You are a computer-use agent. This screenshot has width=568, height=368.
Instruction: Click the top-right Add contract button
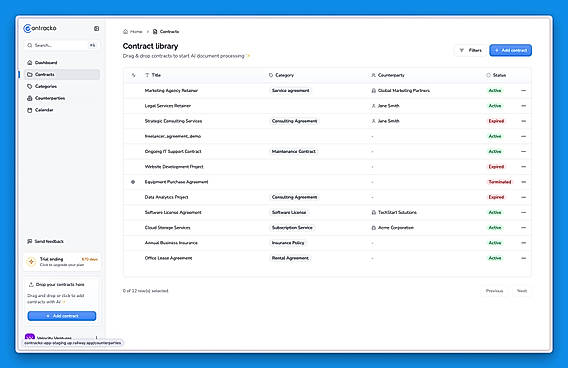(510, 50)
